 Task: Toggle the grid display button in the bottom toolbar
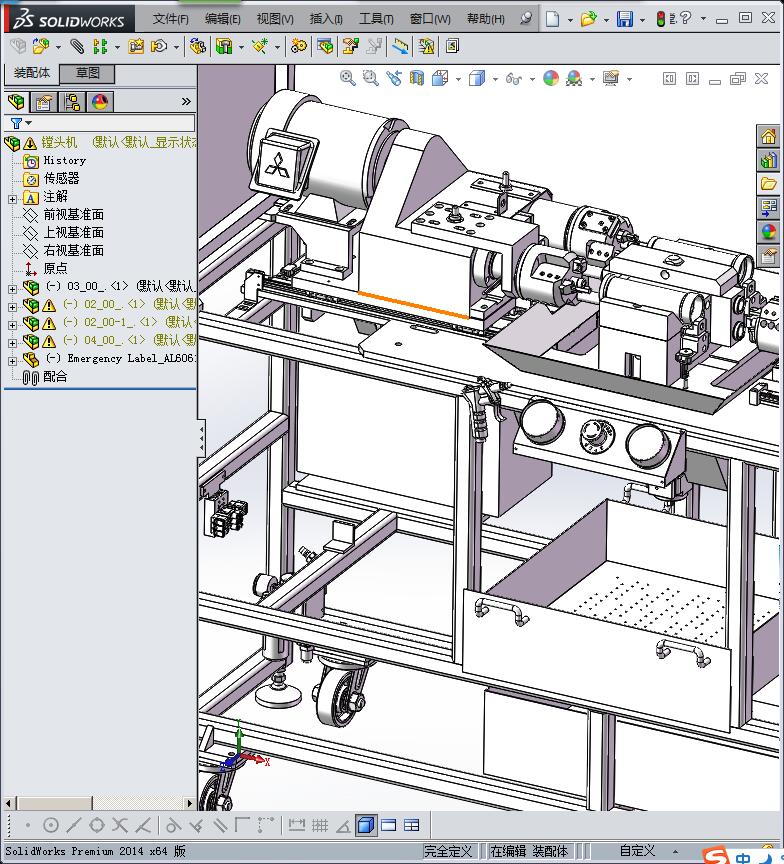pyautogui.click(x=320, y=825)
